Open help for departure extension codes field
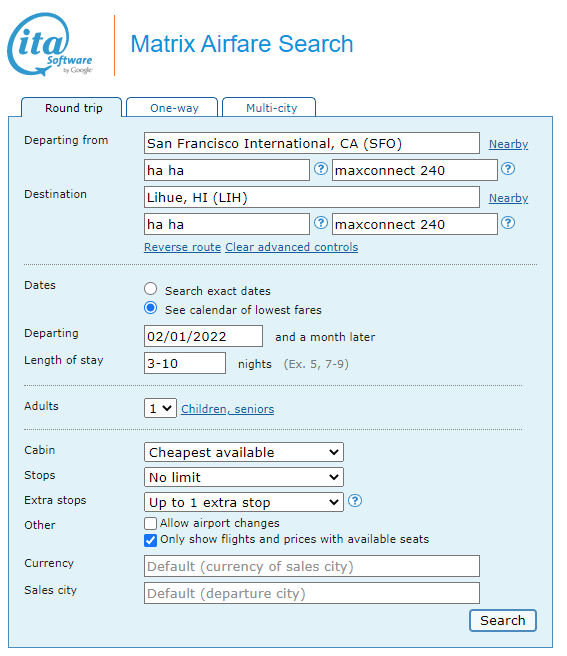 (x=508, y=169)
